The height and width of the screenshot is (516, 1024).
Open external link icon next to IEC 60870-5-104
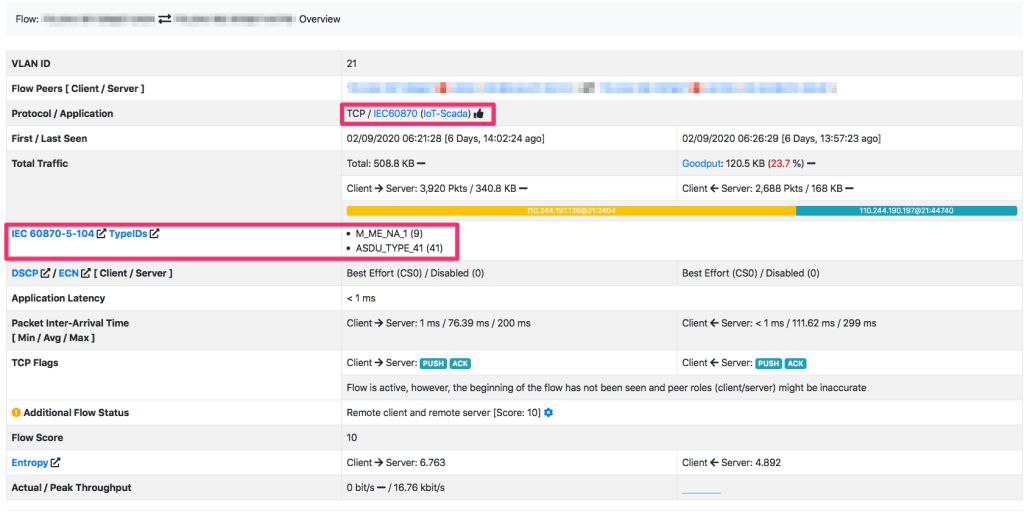click(101, 234)
